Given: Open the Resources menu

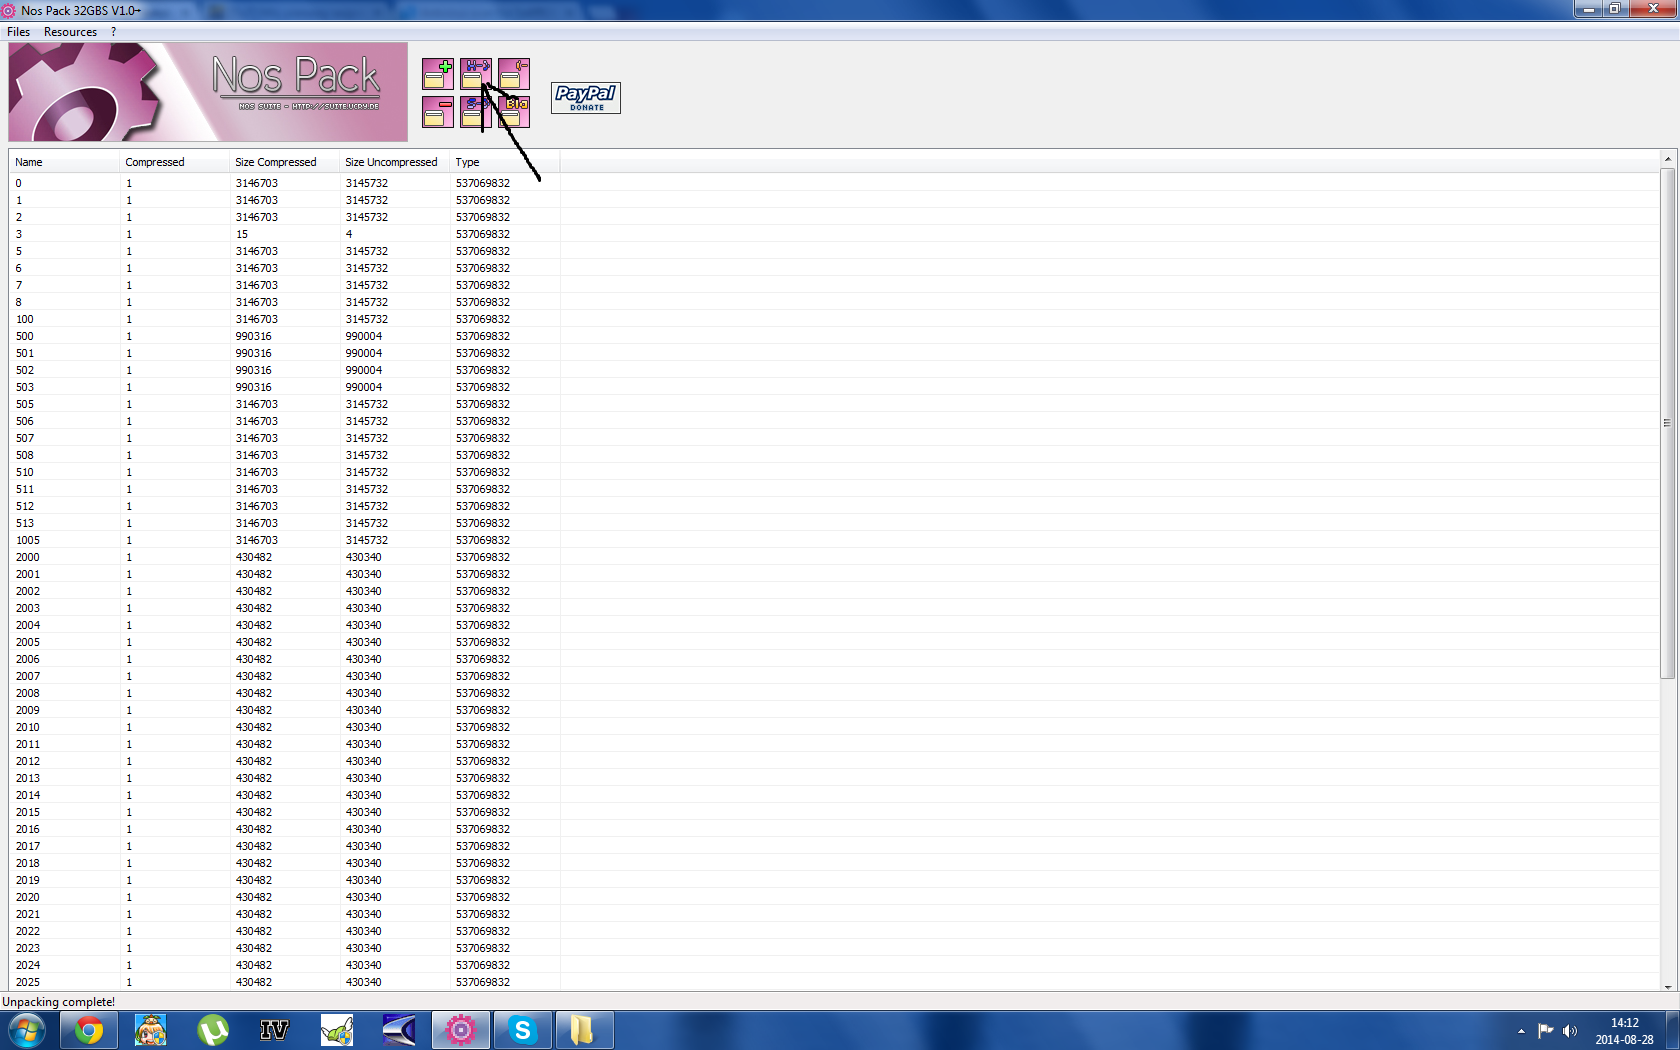Looking at the screenshot, I should pyautogui.click(x=70, y=32).
